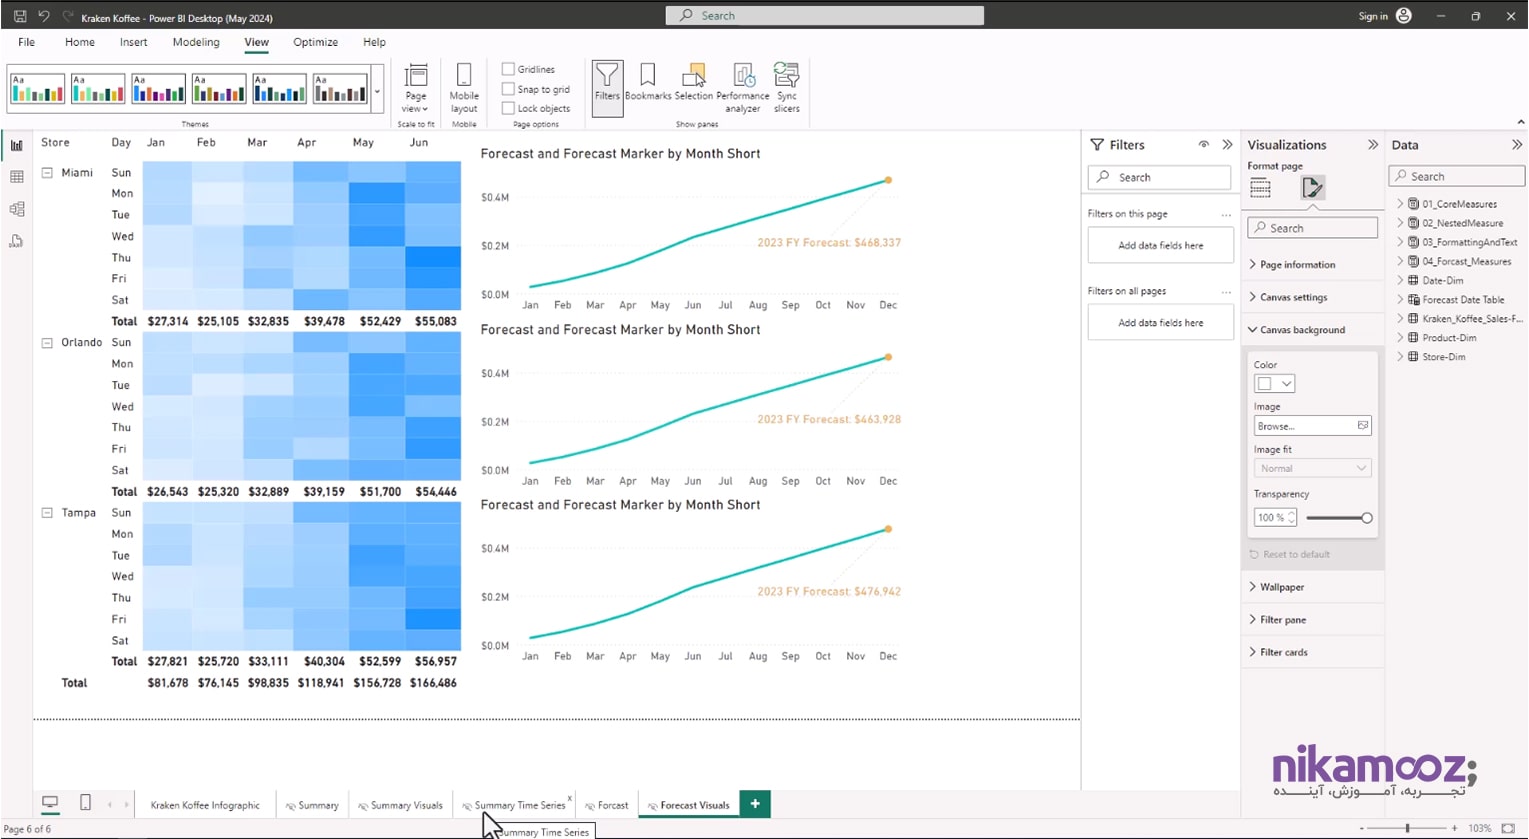Click the Data pane Search field
Viewport: 1529px width, 839px height.
click(x=1457, y=176)
